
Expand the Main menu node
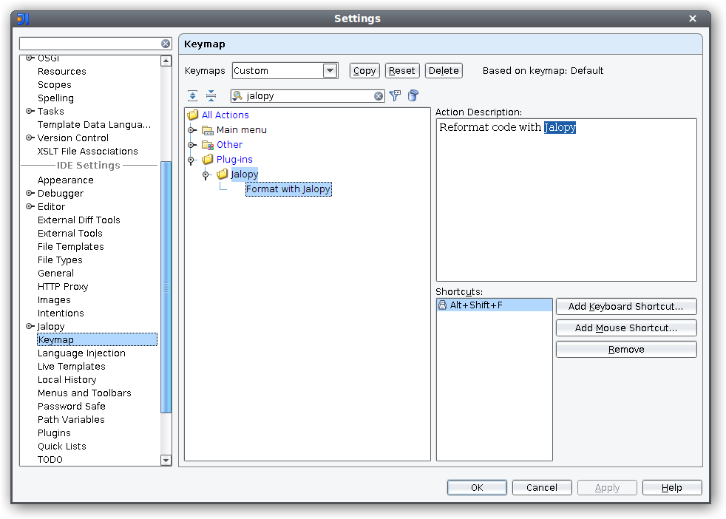(x=191, y=130)
